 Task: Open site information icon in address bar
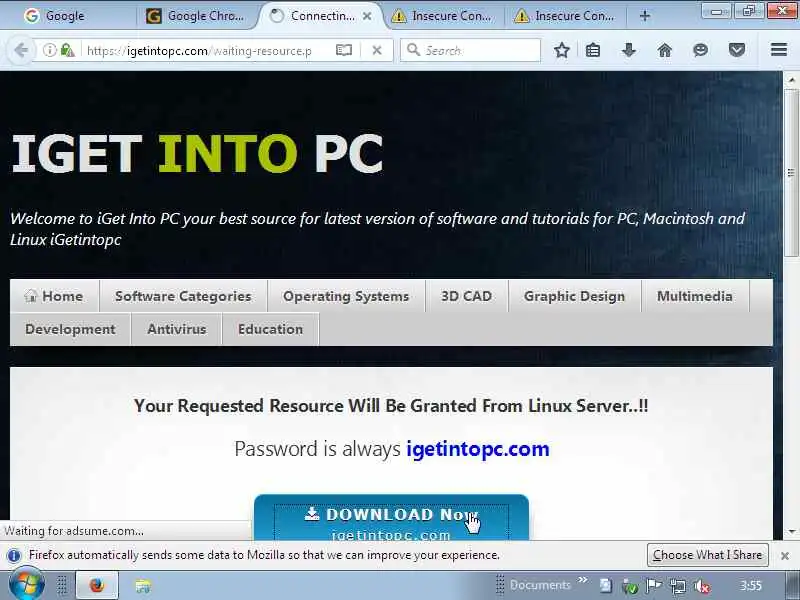click(49, 50)
